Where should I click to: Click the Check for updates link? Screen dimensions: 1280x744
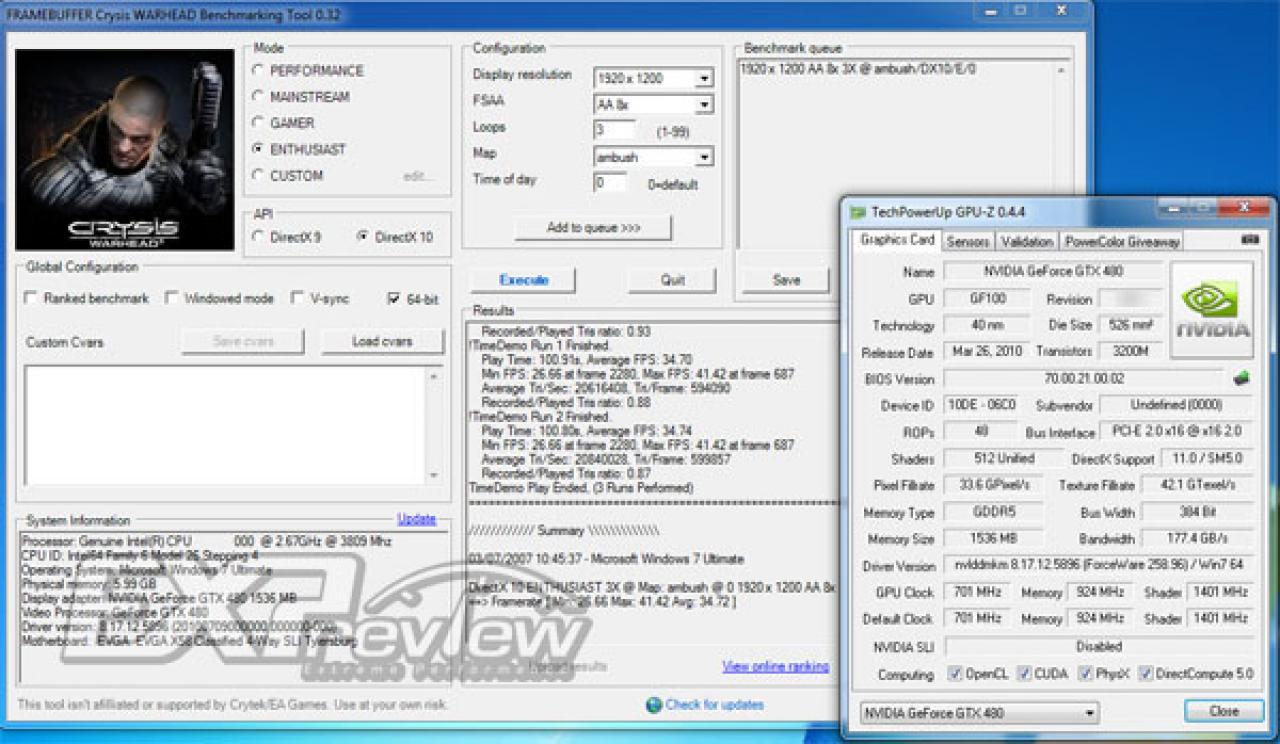tap(714, 705)
